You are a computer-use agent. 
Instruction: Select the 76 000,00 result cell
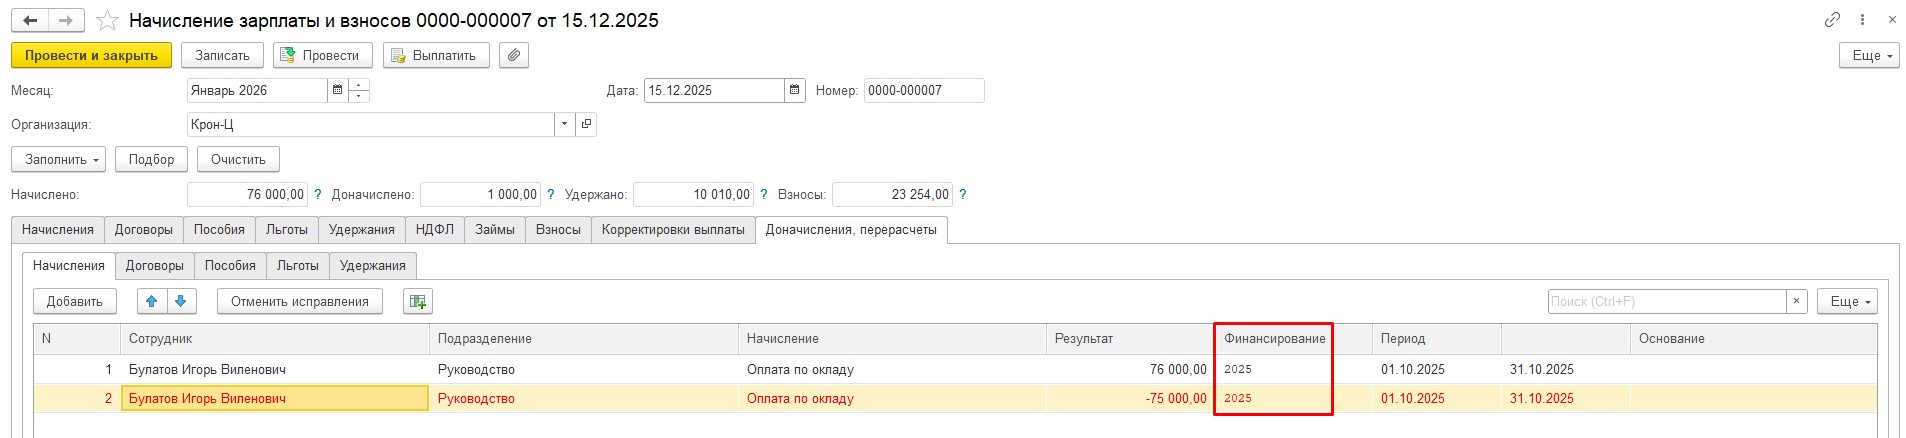(1130, 370)
